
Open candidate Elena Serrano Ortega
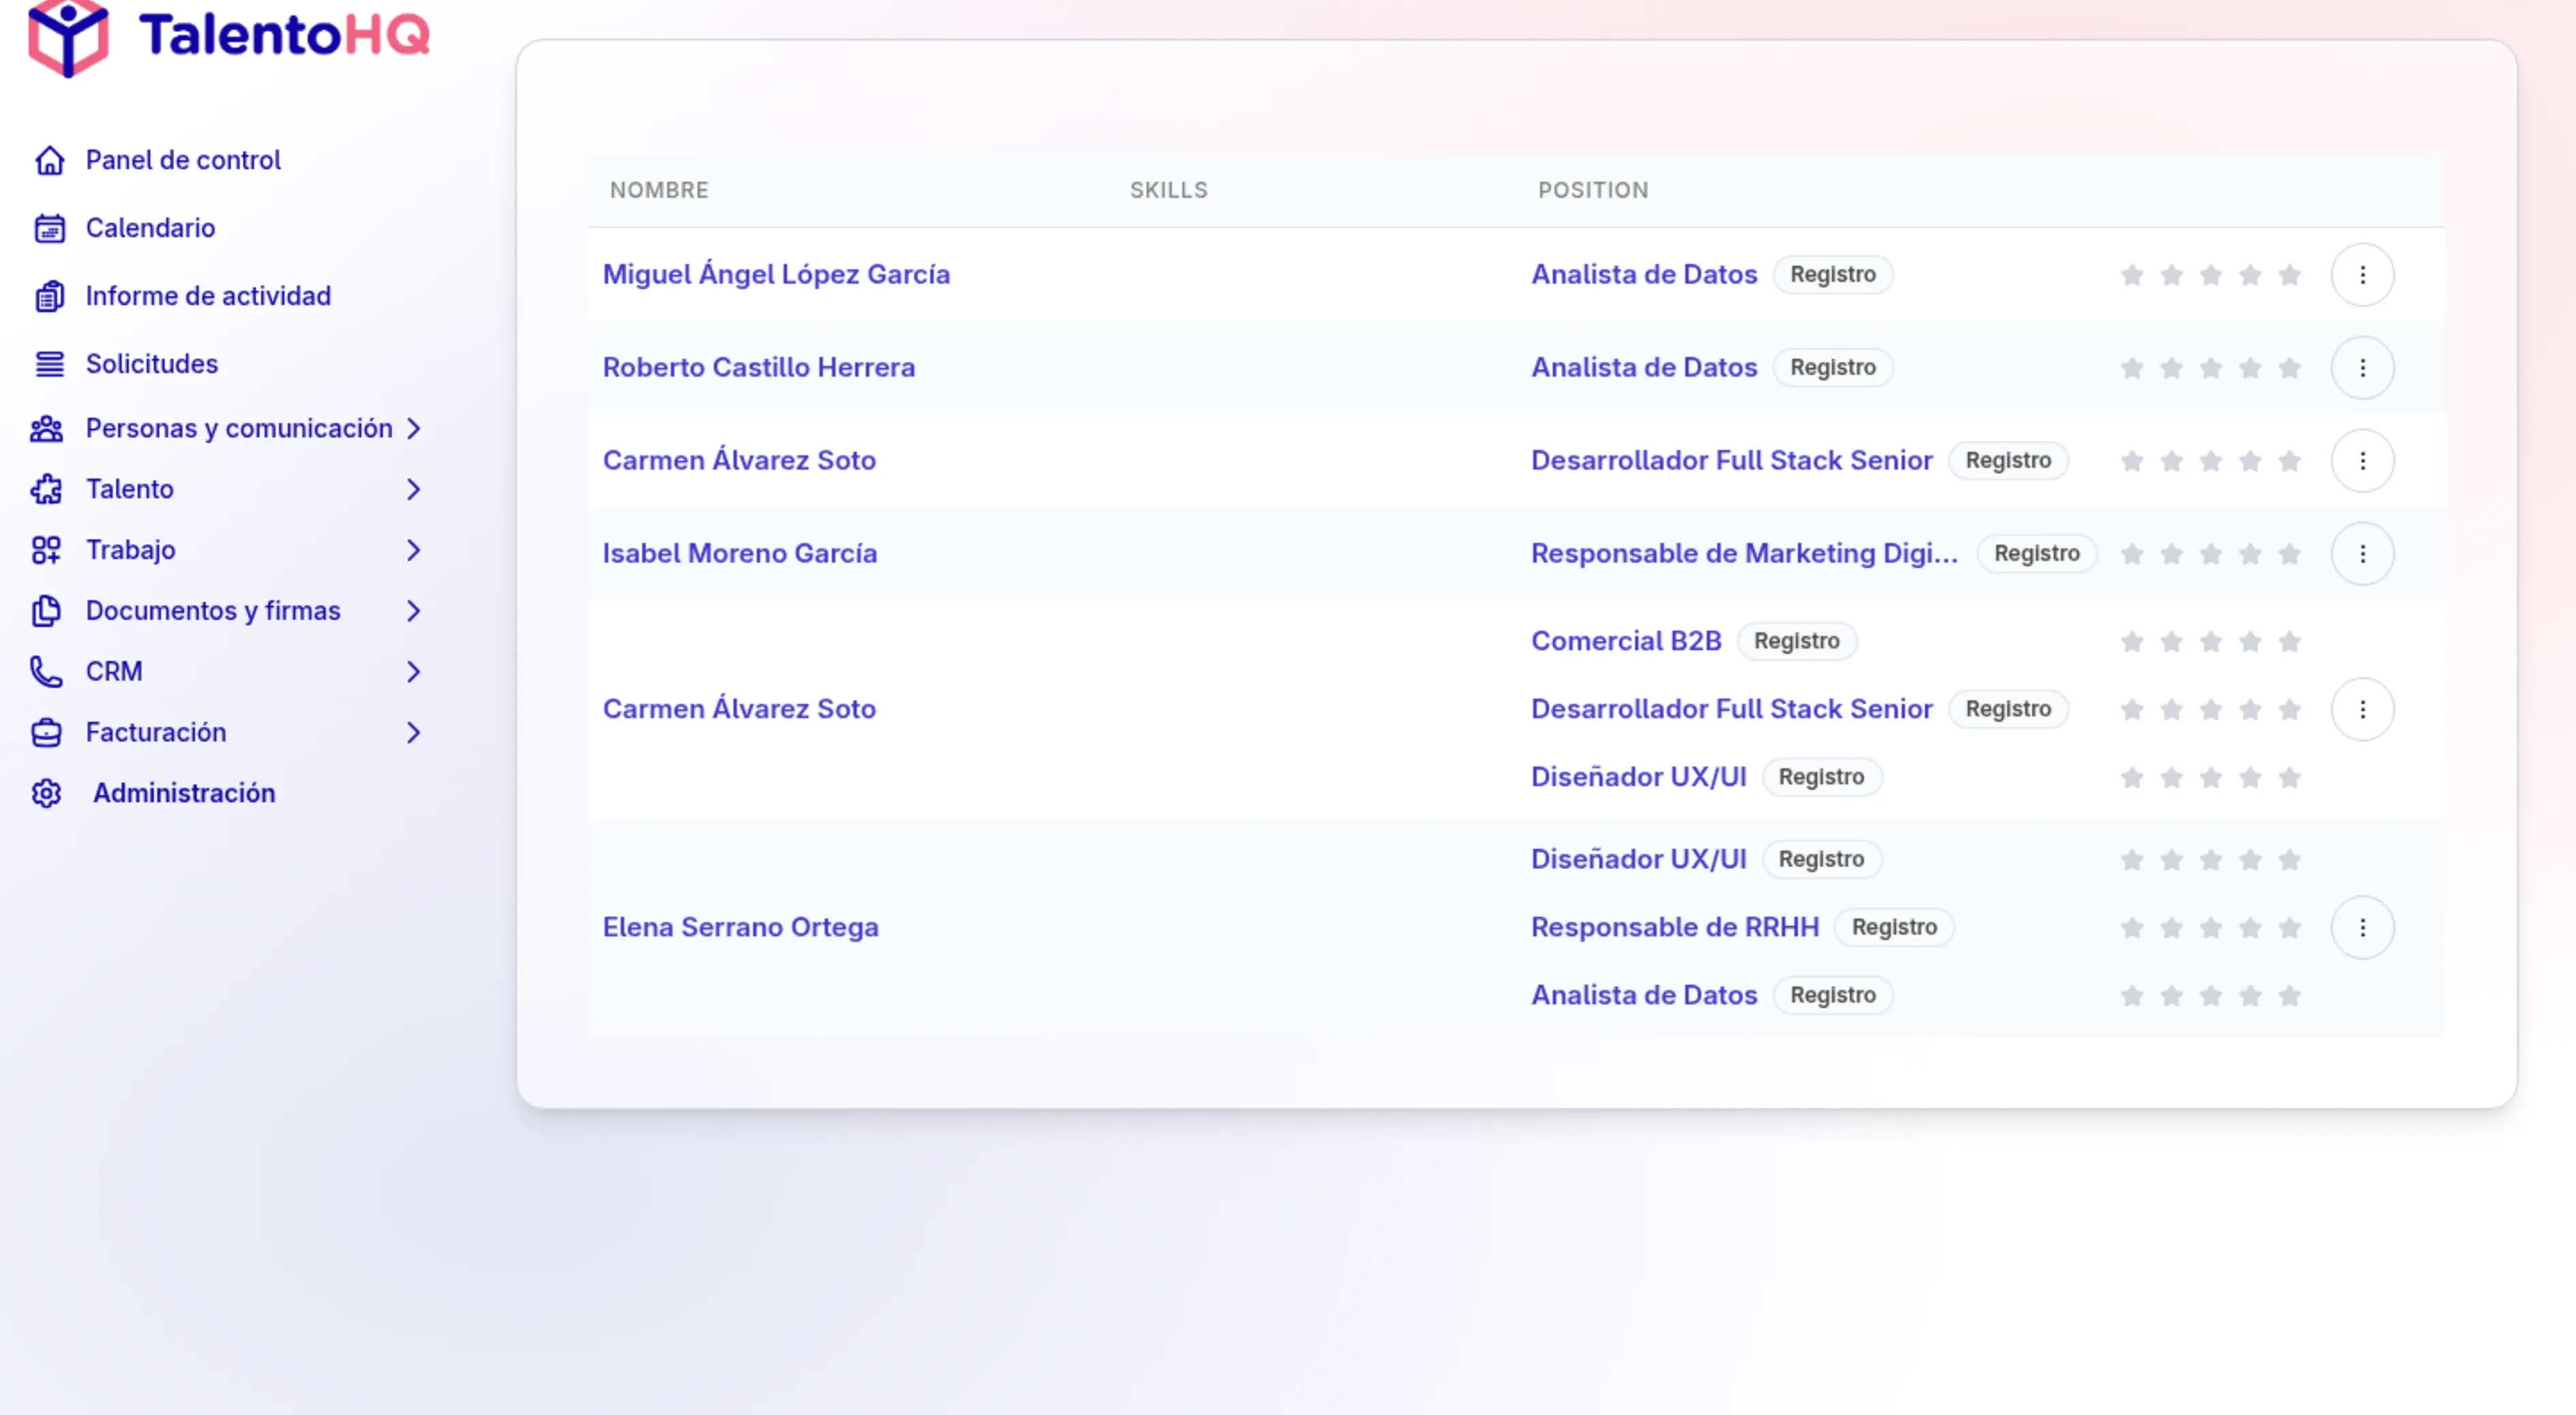740,928
